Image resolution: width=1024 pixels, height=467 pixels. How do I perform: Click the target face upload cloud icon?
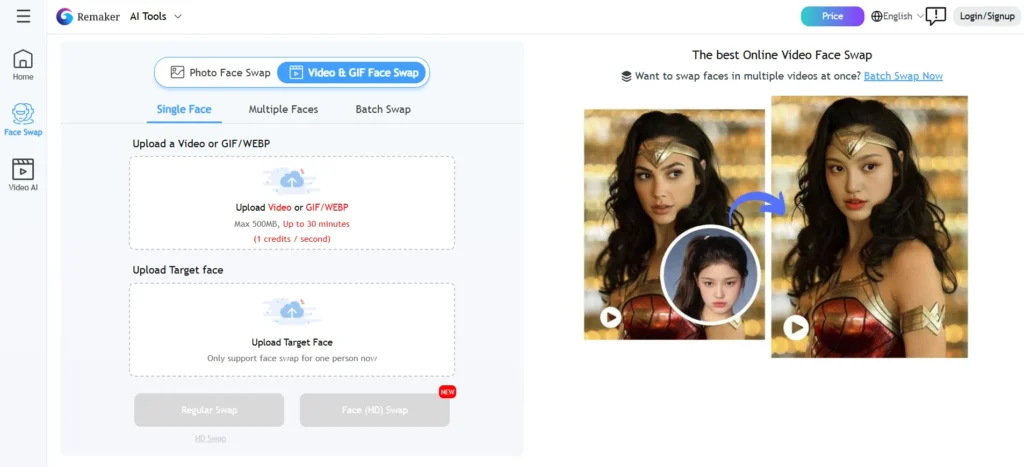click(x=293, y=312)
